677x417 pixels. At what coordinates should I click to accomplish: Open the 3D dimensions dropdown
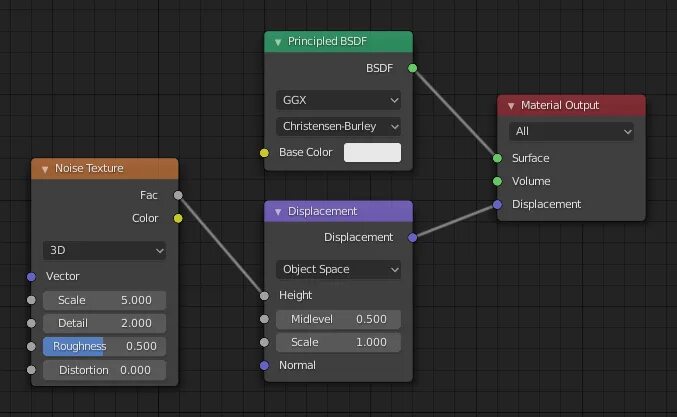104,250
